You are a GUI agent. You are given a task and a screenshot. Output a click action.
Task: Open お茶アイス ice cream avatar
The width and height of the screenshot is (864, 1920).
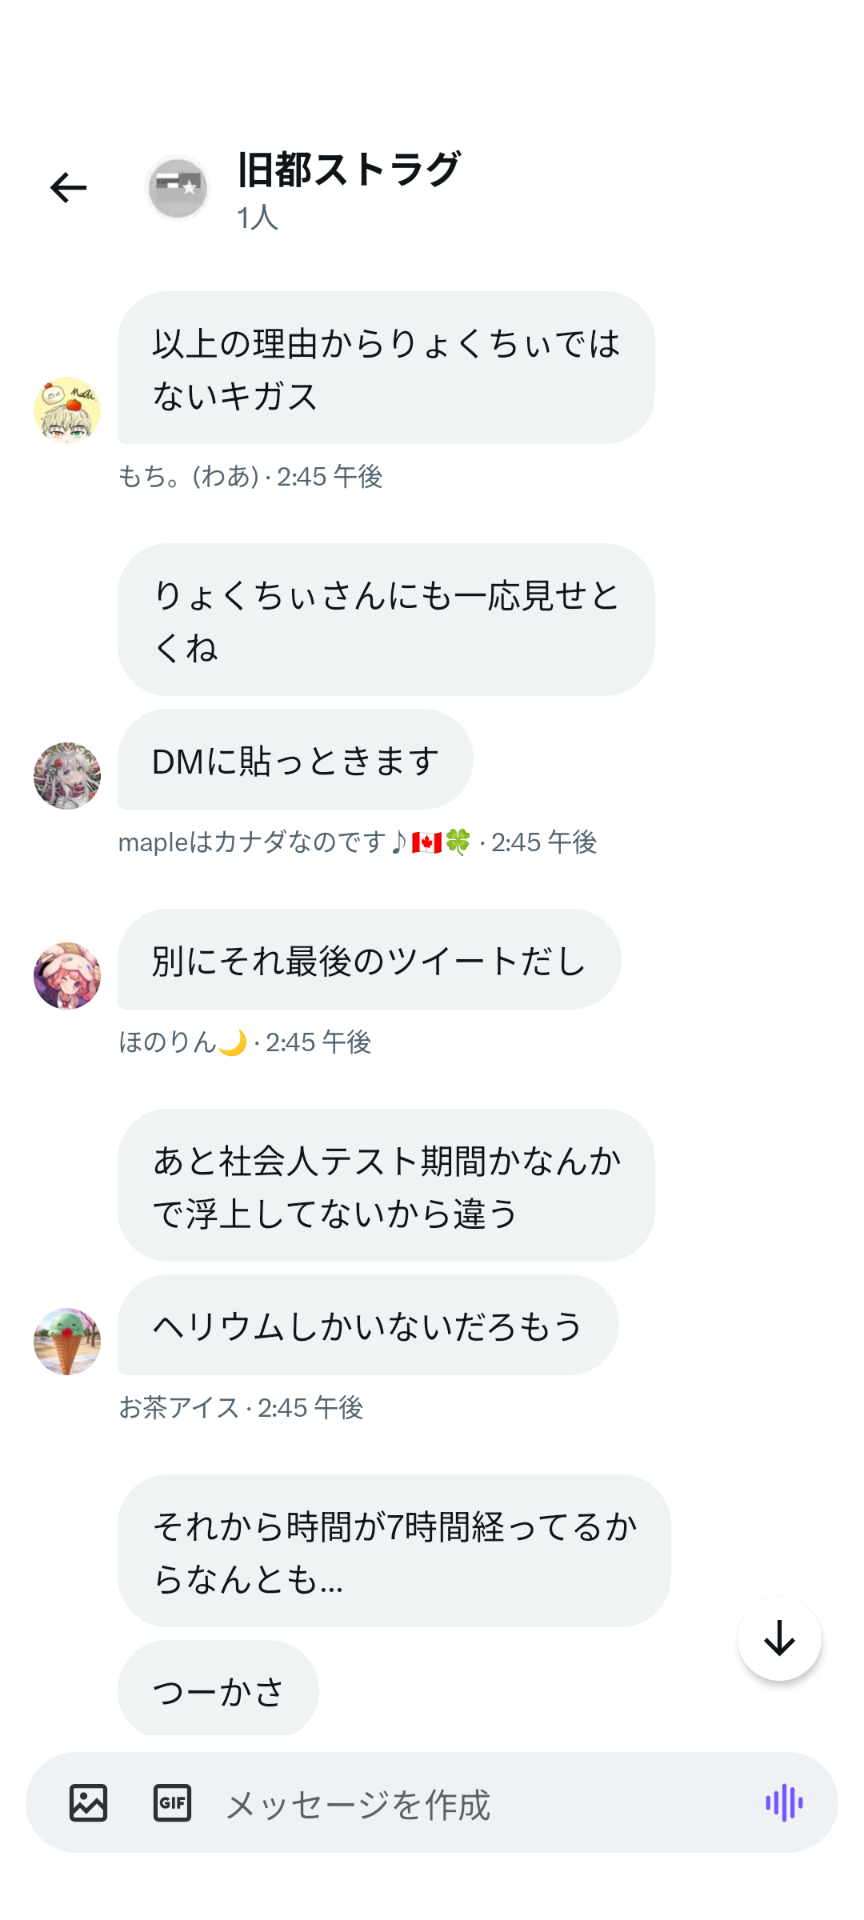coord(67,1341)
